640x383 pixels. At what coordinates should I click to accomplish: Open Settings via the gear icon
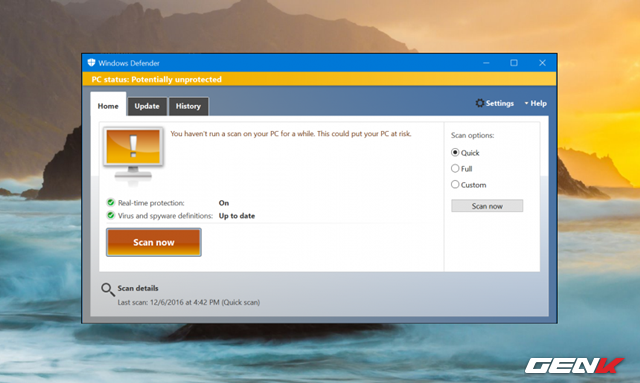point(480,103)
